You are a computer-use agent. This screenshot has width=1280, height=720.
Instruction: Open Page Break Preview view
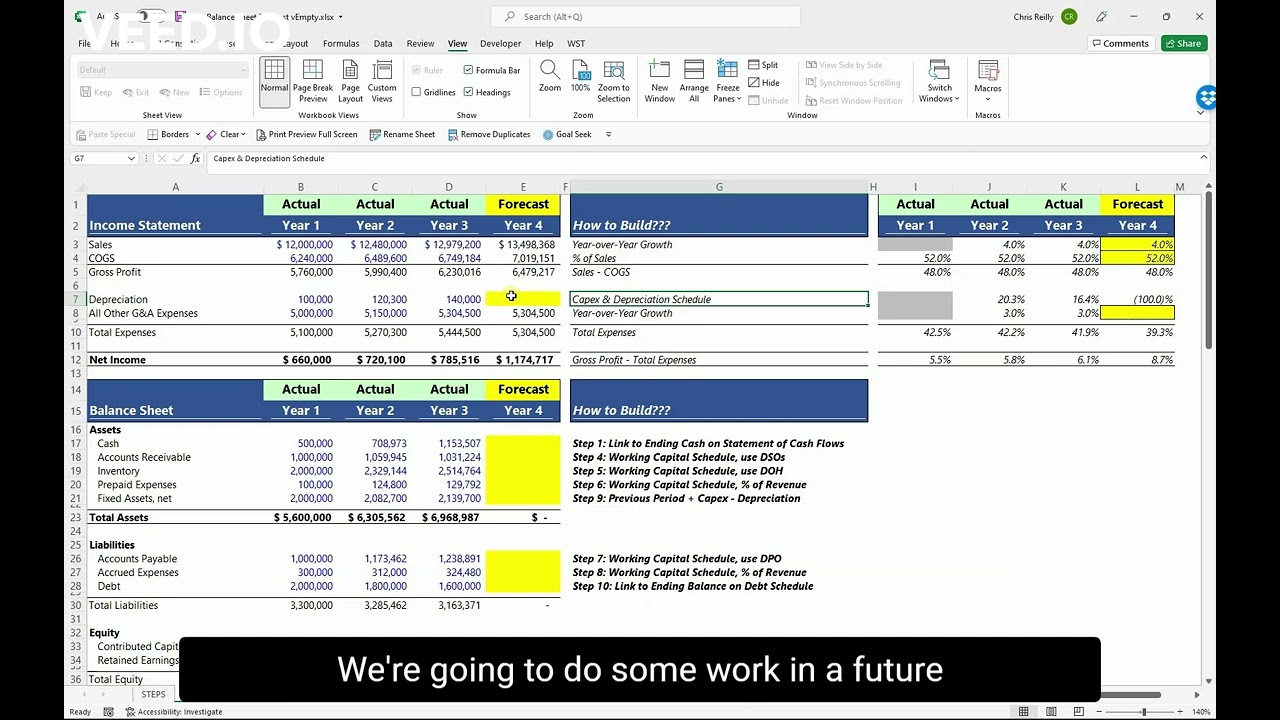(x=313, y=81)
